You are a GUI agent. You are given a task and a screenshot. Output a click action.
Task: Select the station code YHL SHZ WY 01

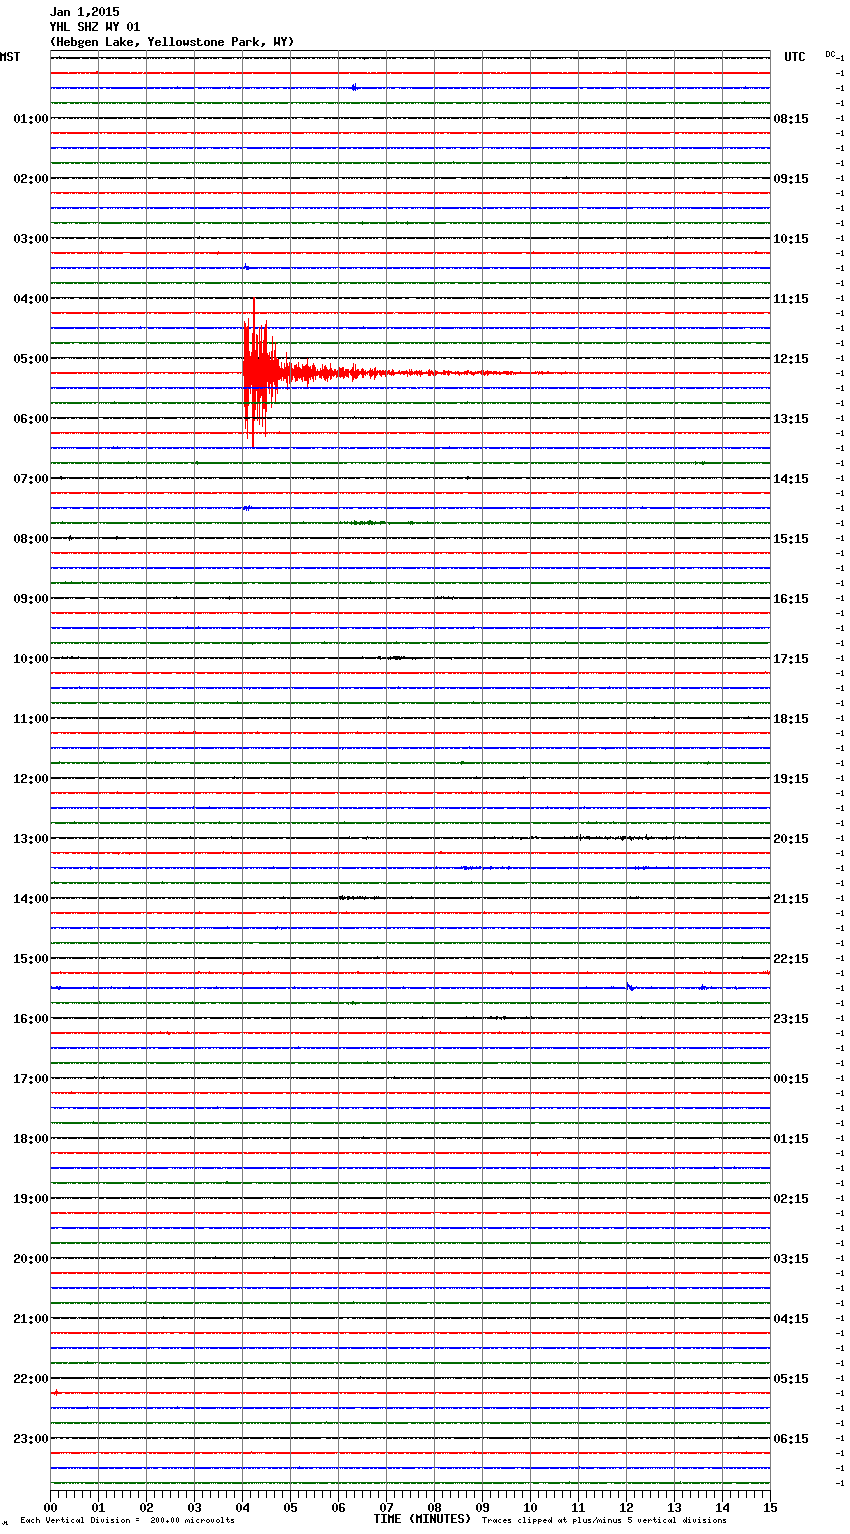pyautogui.click(x=95, y=27)
